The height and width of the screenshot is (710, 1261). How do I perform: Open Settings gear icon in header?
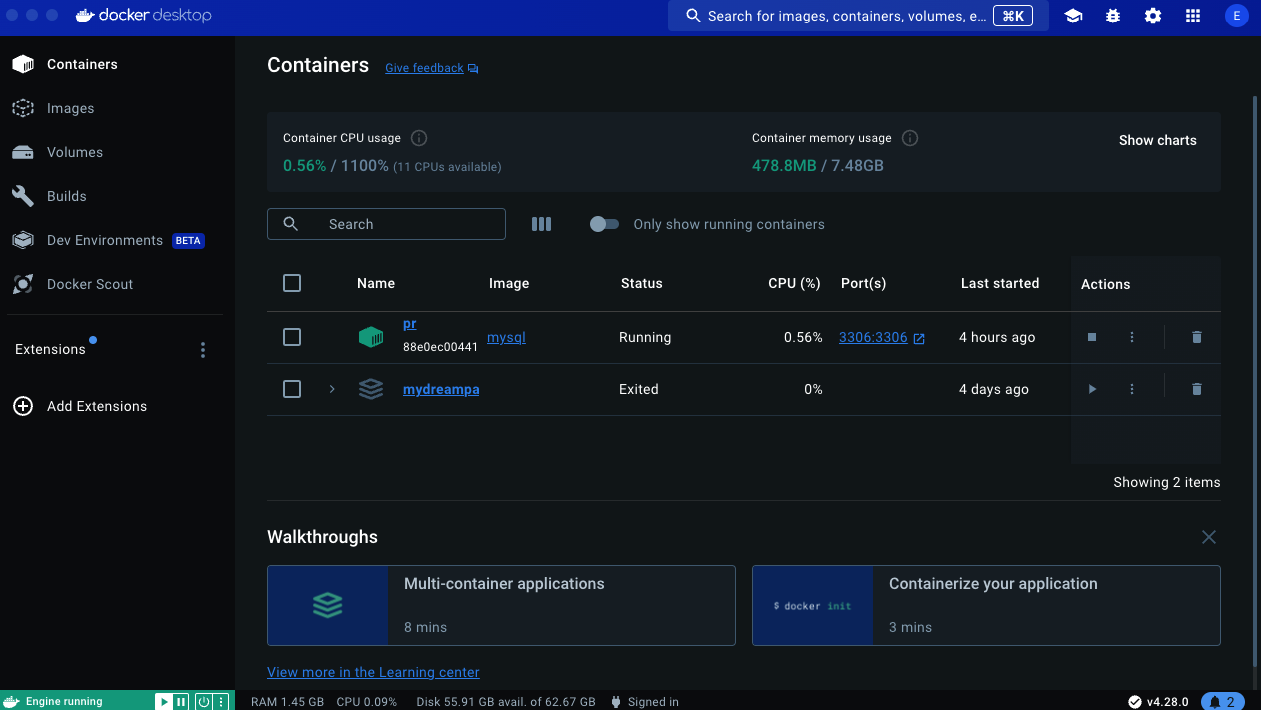1153,16
